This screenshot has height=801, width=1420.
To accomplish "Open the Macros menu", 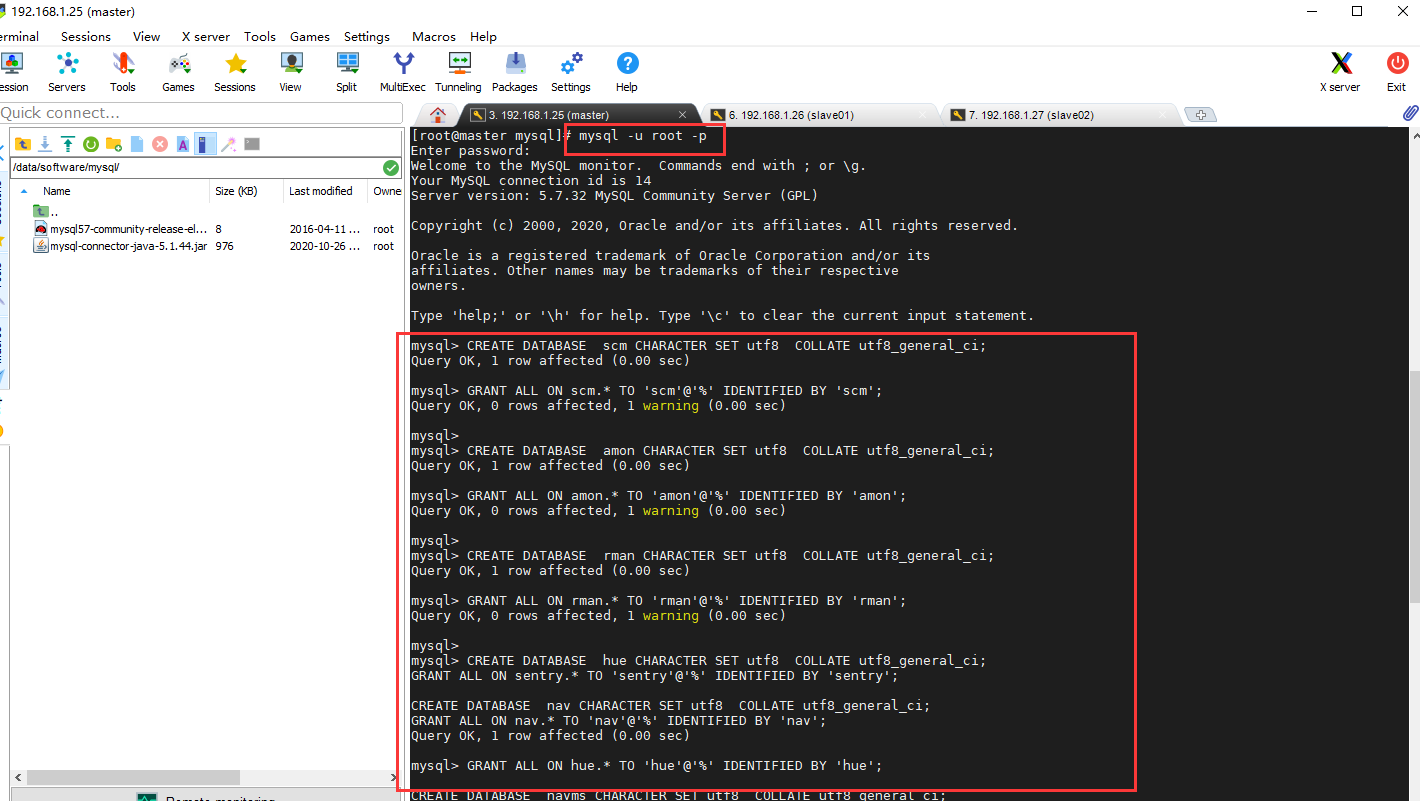I will coord(434,36).
